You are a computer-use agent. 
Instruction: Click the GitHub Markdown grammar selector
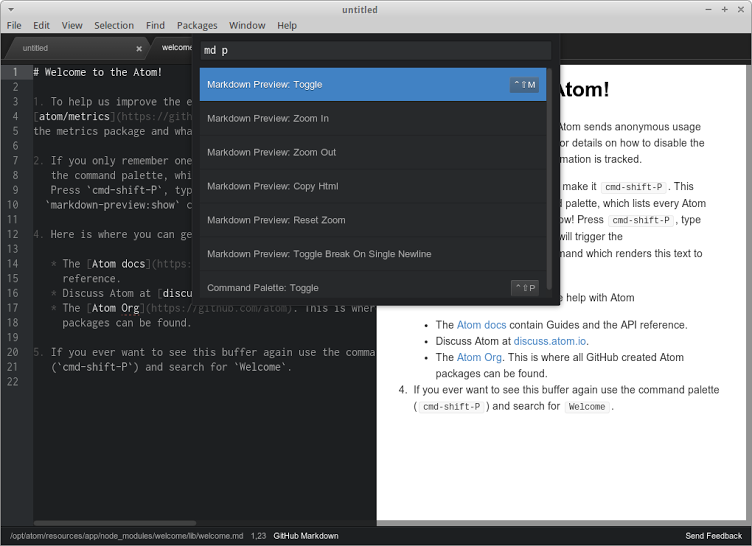pos(306,536)
